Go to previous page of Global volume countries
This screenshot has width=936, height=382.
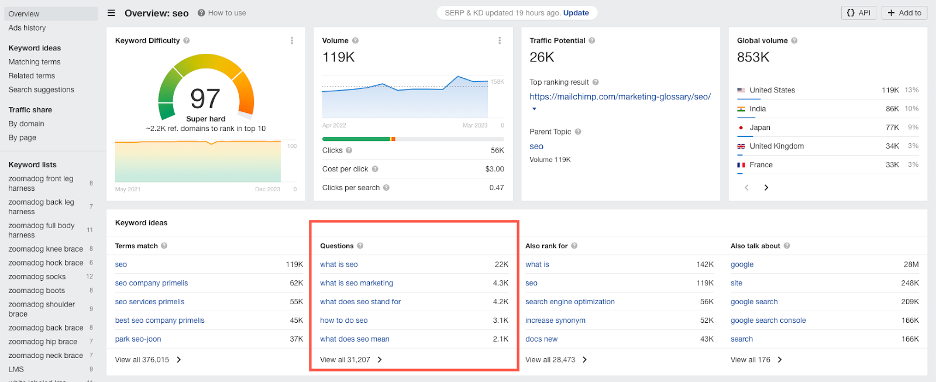[x=746, y=187]
